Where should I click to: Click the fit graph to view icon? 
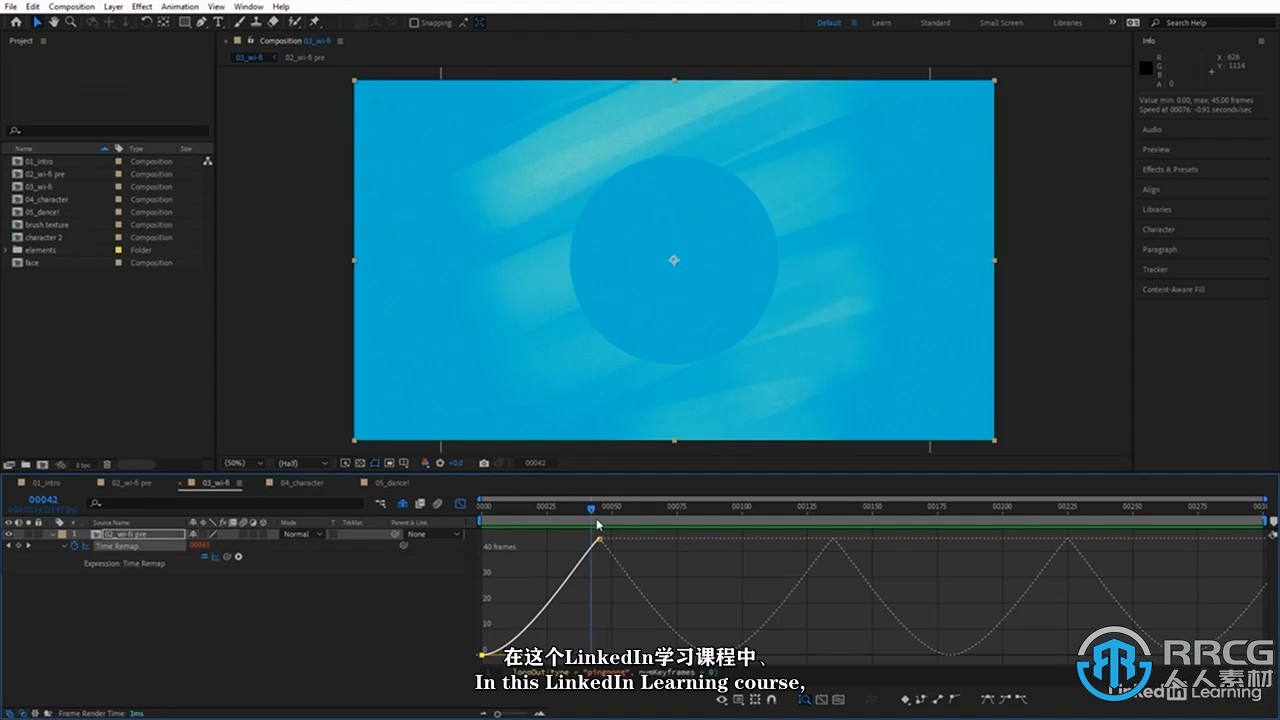click(x=838, y=700)
